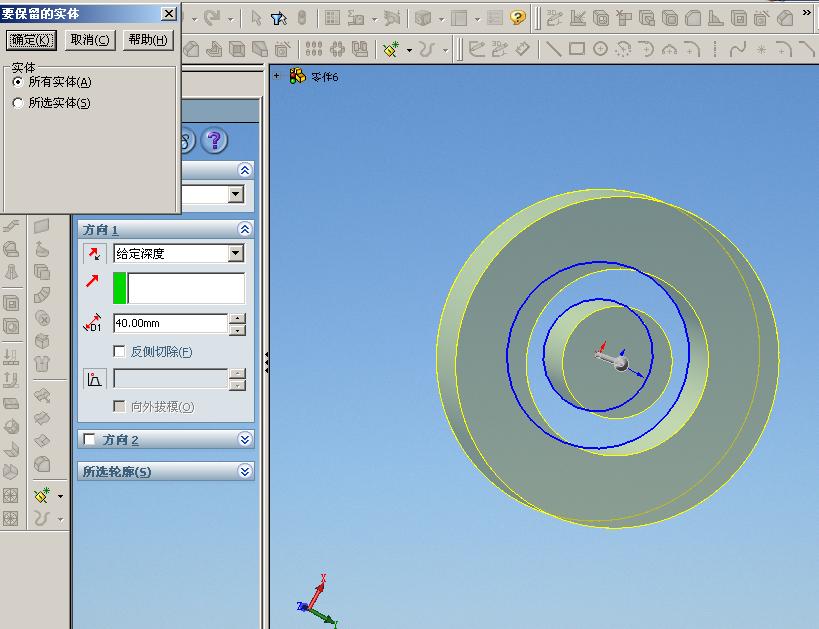The height and width of the screenshot is (629, 819).
Task: Choose the Line sketch tool
Action: coord(553,49)
